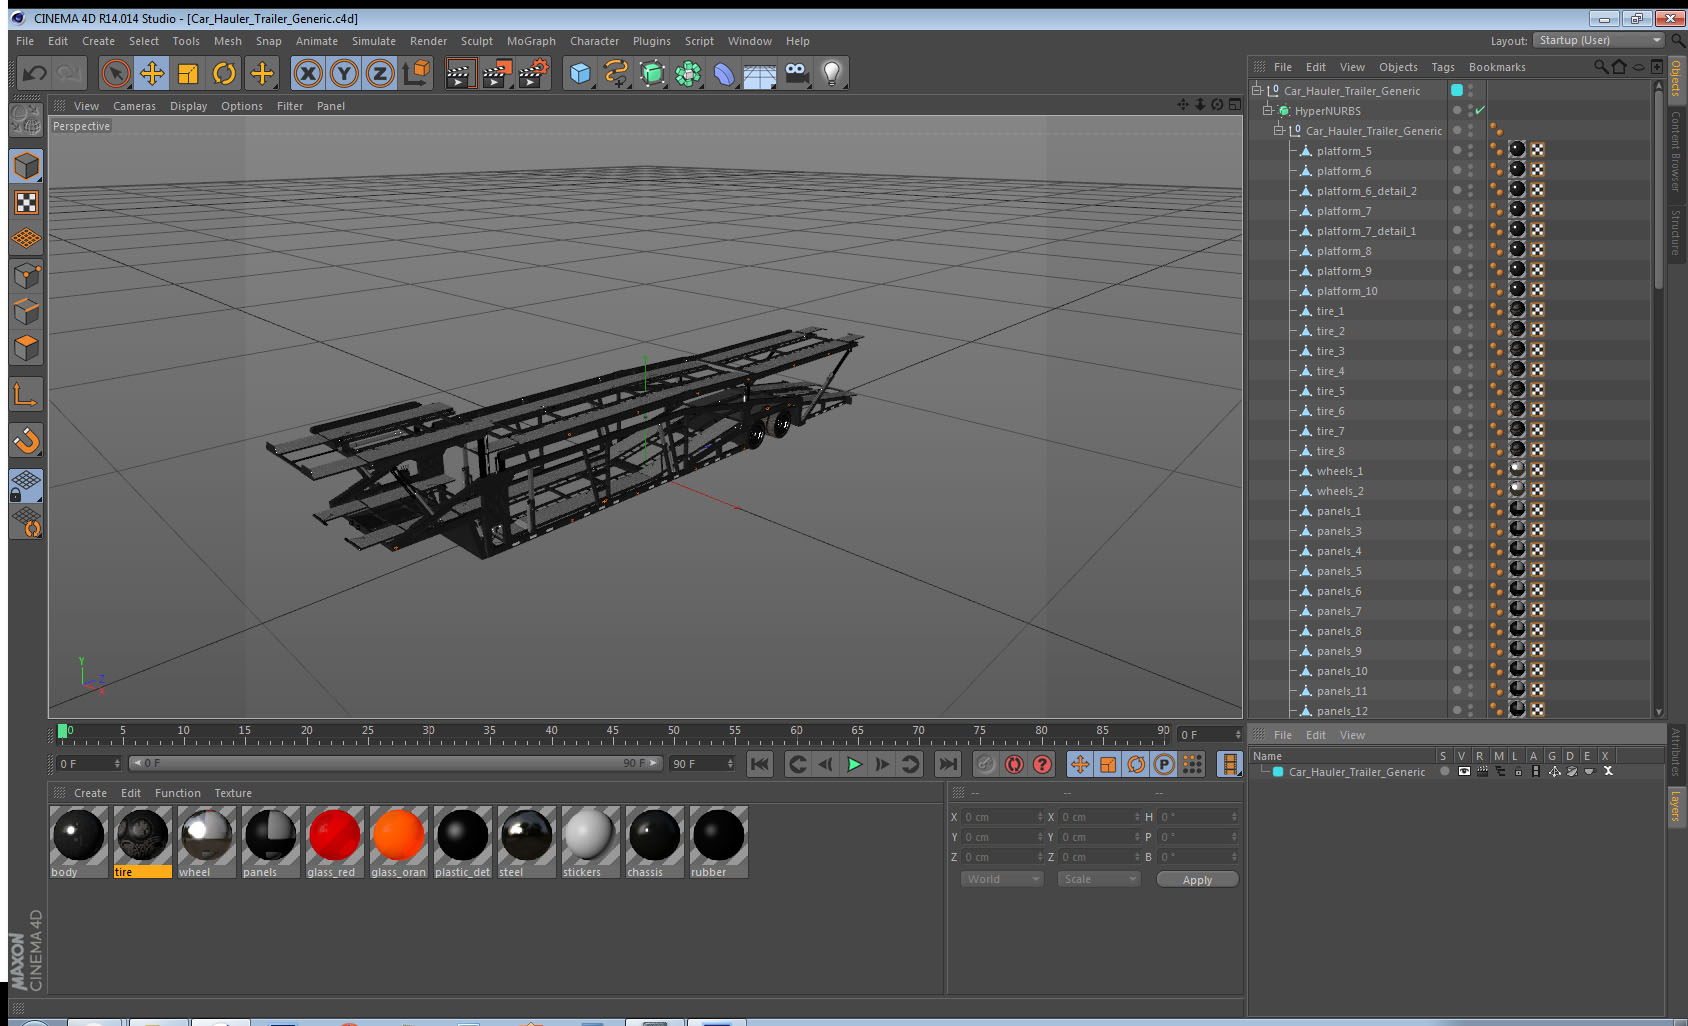
Task: Go to the end of animation
Action: pos(947,764)
